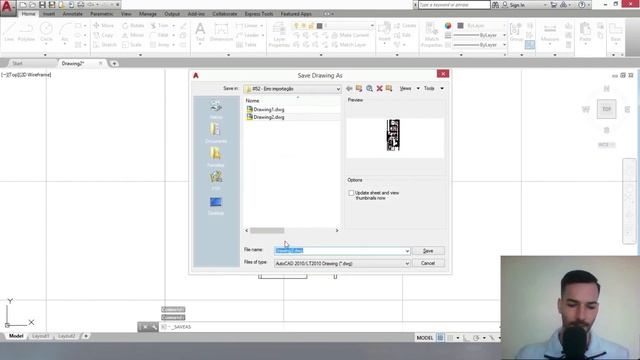Select the Circle tool in ribbon
The width and height of the screenshot is (640, 360).
46,32
